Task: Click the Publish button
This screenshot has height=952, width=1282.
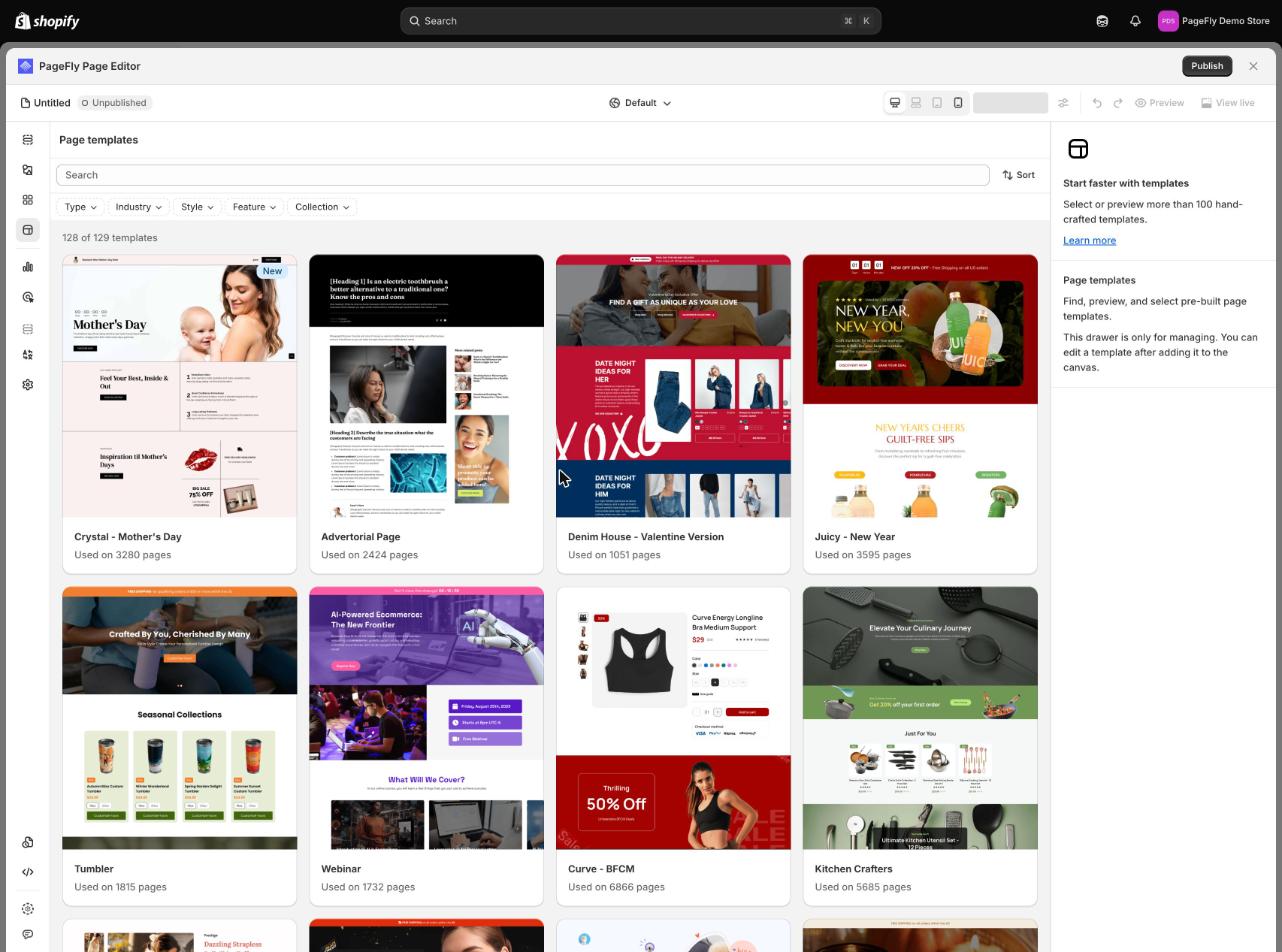Action: (1207, 66)
